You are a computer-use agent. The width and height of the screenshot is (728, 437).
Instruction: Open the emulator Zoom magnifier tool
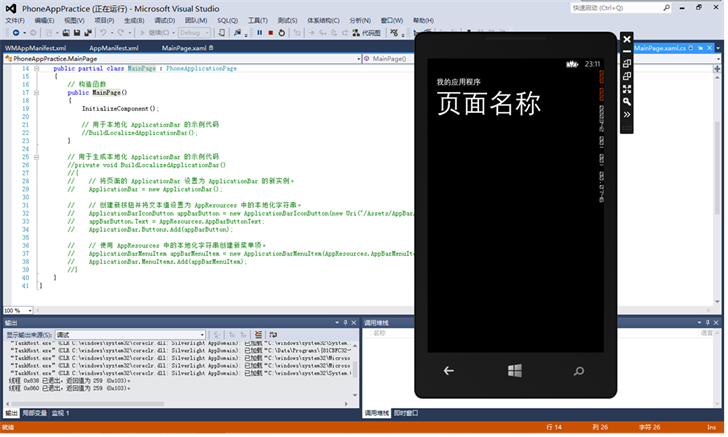(x=627, y=102)
